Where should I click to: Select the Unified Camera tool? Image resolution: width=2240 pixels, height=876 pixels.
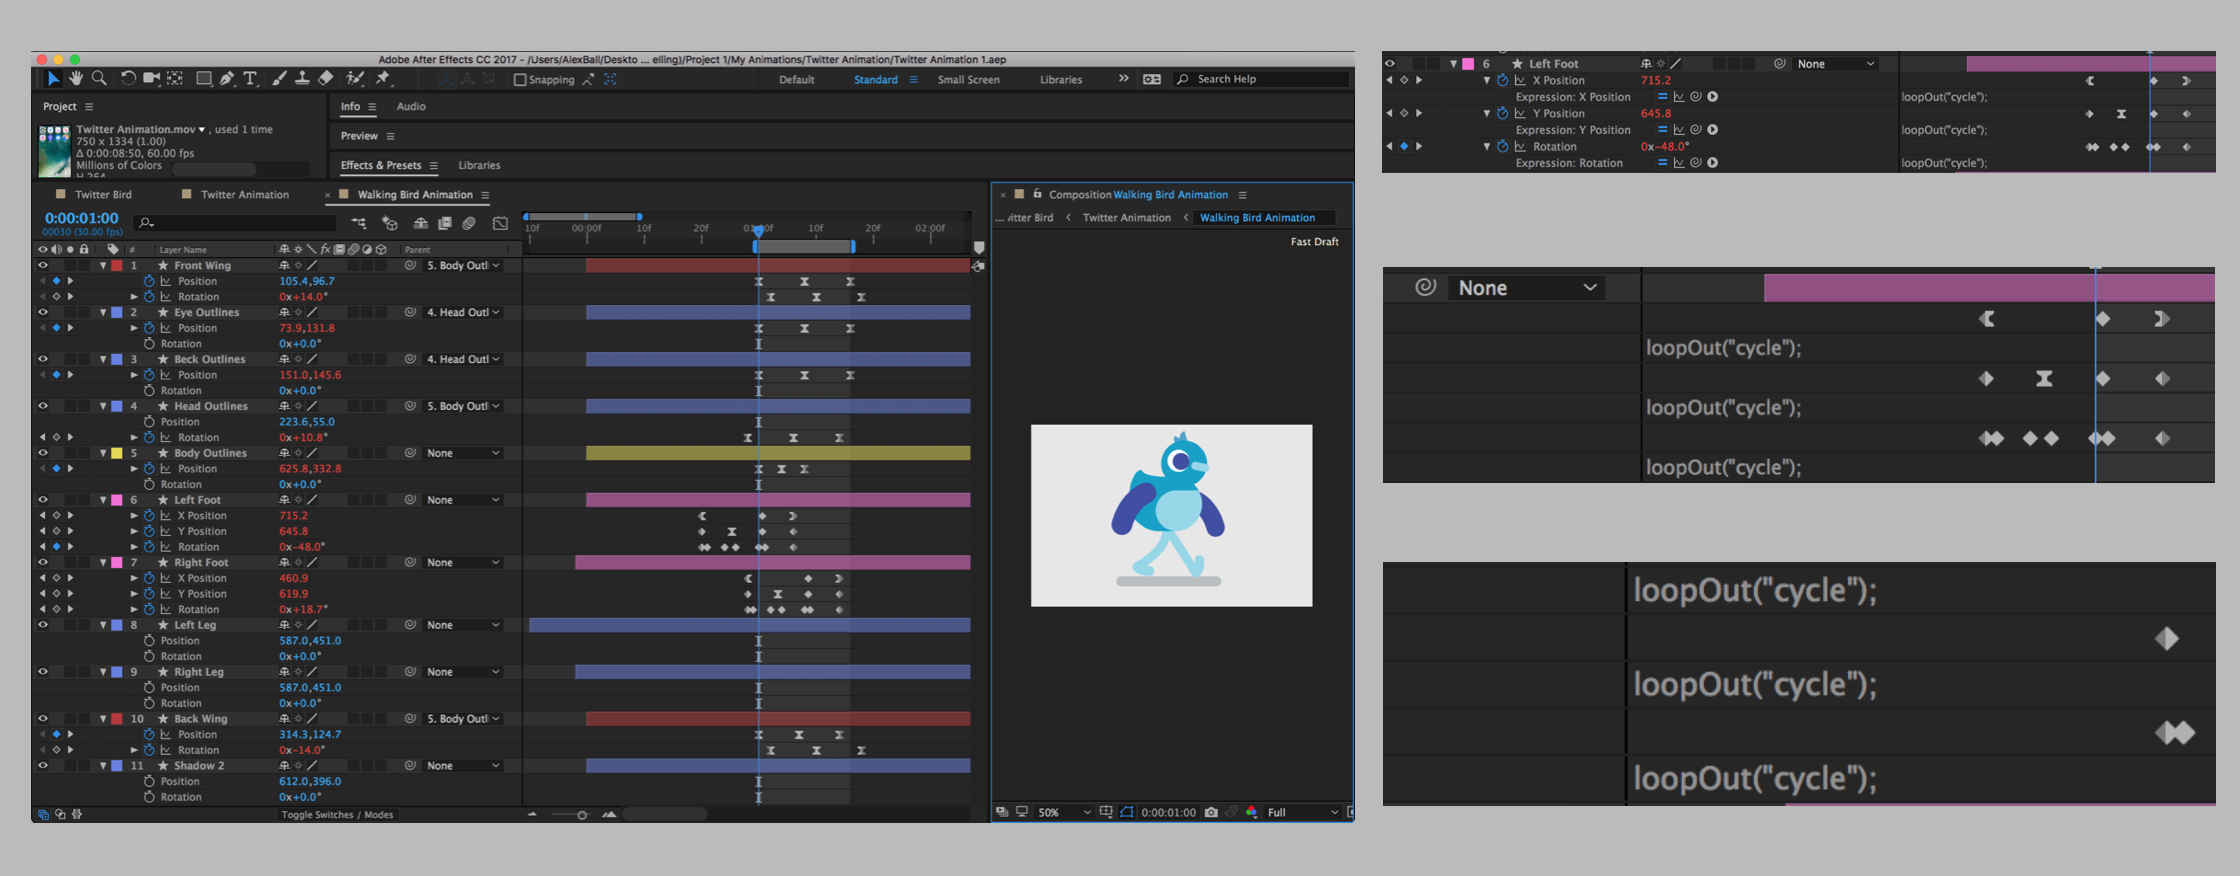151,79
